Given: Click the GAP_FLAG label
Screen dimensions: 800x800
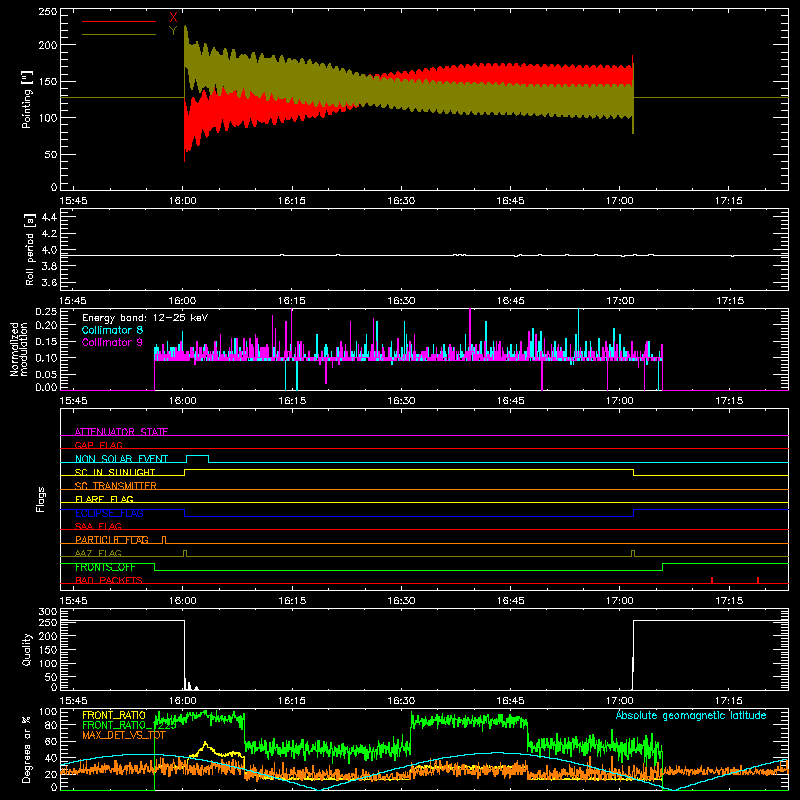Looking at the screenshot, I should (98, 445).
